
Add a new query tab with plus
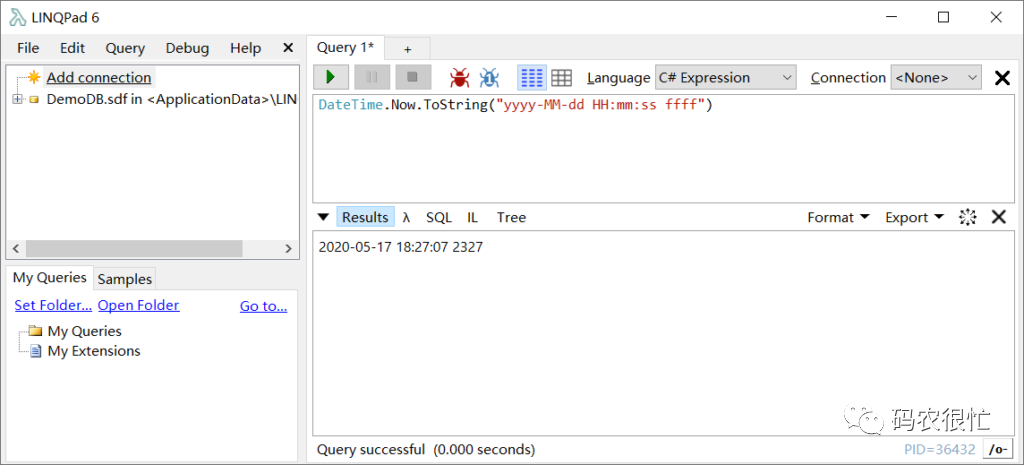pos(408,49)
